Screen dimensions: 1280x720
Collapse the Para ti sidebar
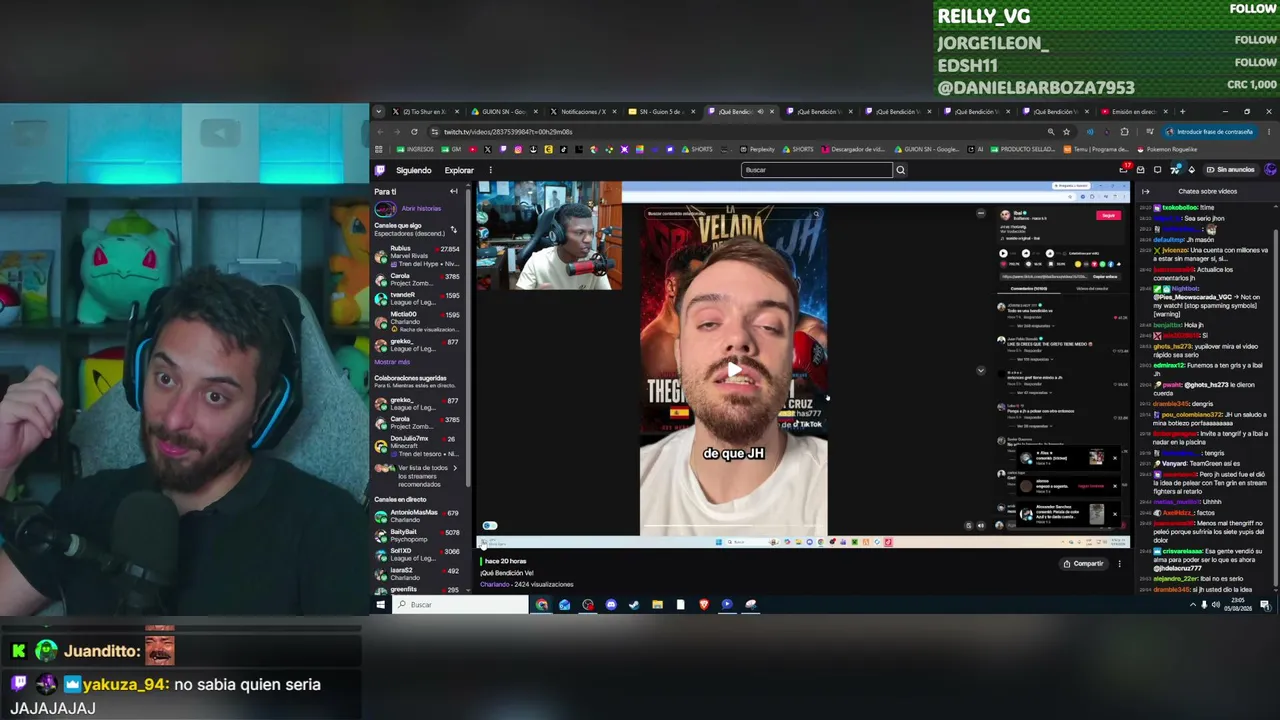[454, 191]
